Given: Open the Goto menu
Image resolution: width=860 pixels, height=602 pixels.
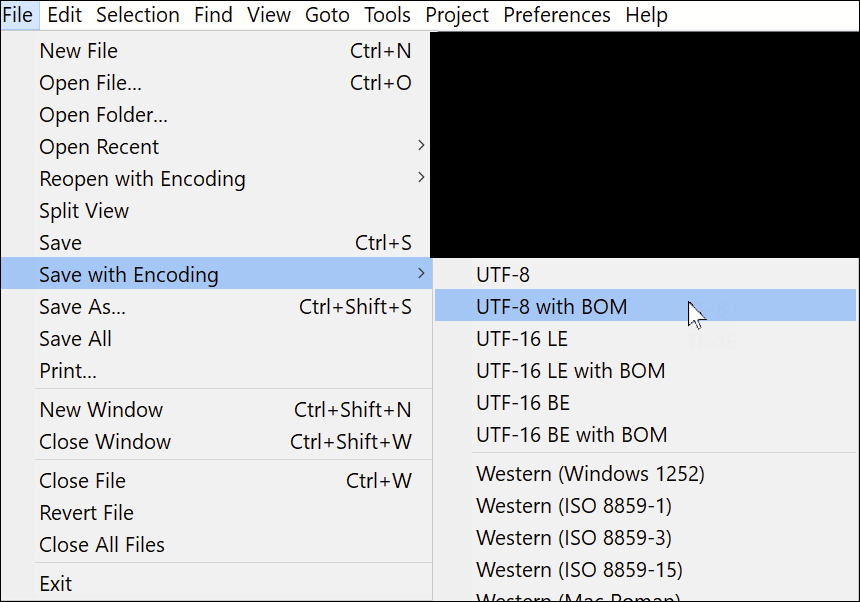Looking at the screenshot, I should (328, 15).
